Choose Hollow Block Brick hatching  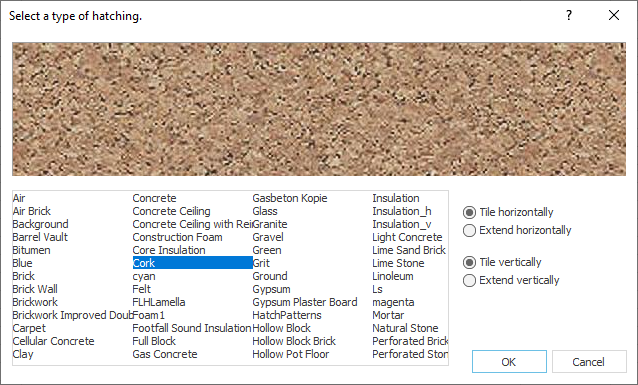pyautogui.click(x=294, y=341)
